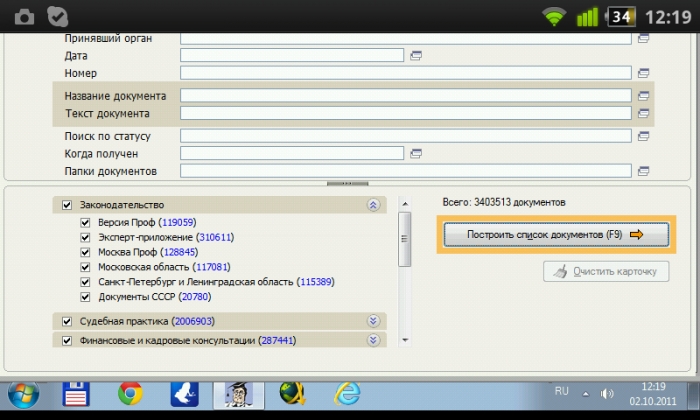Viewport: 700px width, 420px height.
Task: Open selector icon next to Номер field
Action: tap(643, 73)
